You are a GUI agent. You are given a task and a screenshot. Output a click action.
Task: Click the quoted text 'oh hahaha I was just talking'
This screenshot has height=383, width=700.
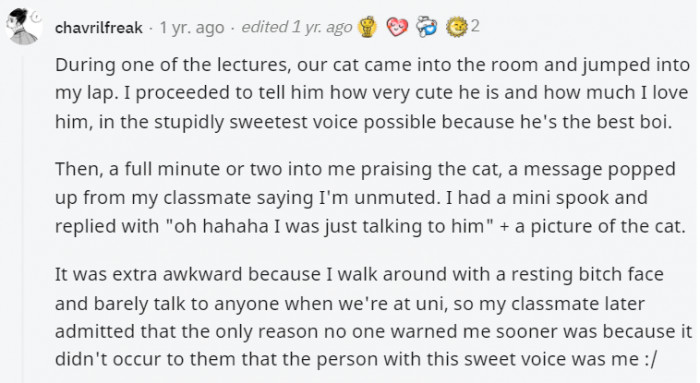click(x=297, y=226)
